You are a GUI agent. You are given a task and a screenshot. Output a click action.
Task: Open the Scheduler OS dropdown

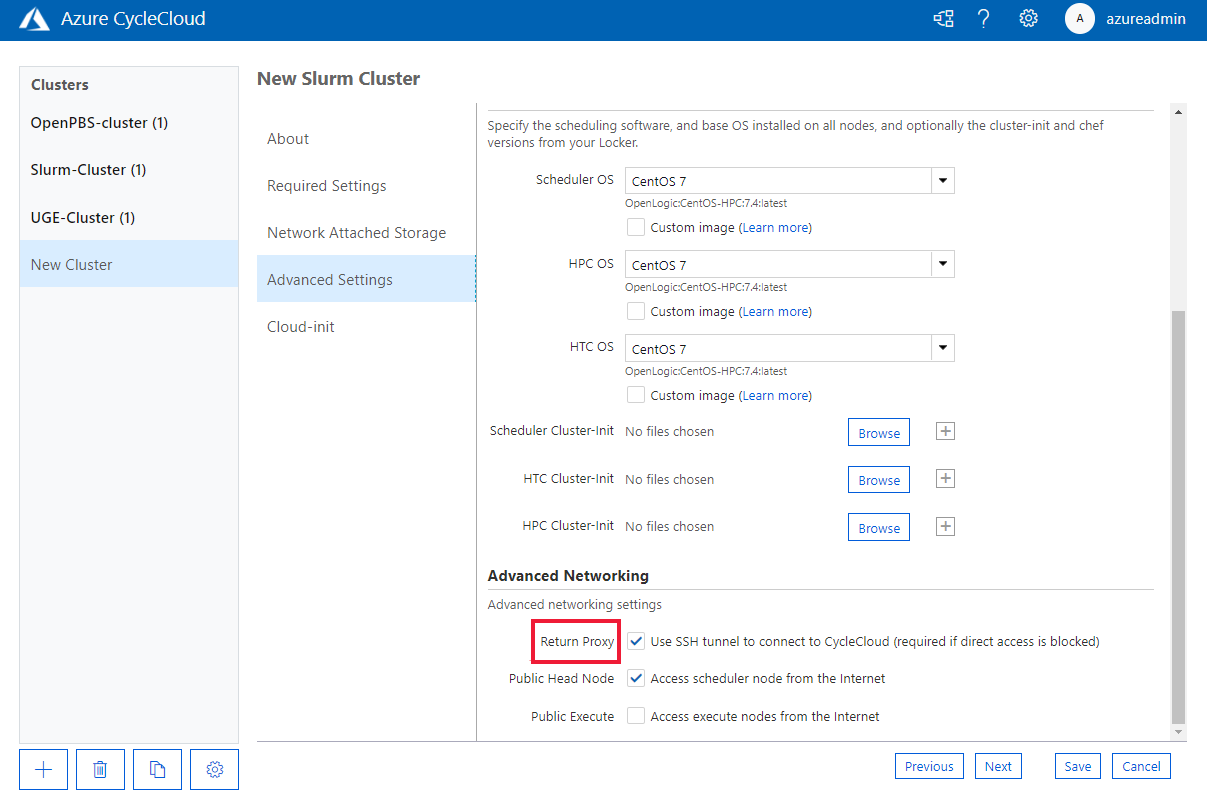coord(941,180)
